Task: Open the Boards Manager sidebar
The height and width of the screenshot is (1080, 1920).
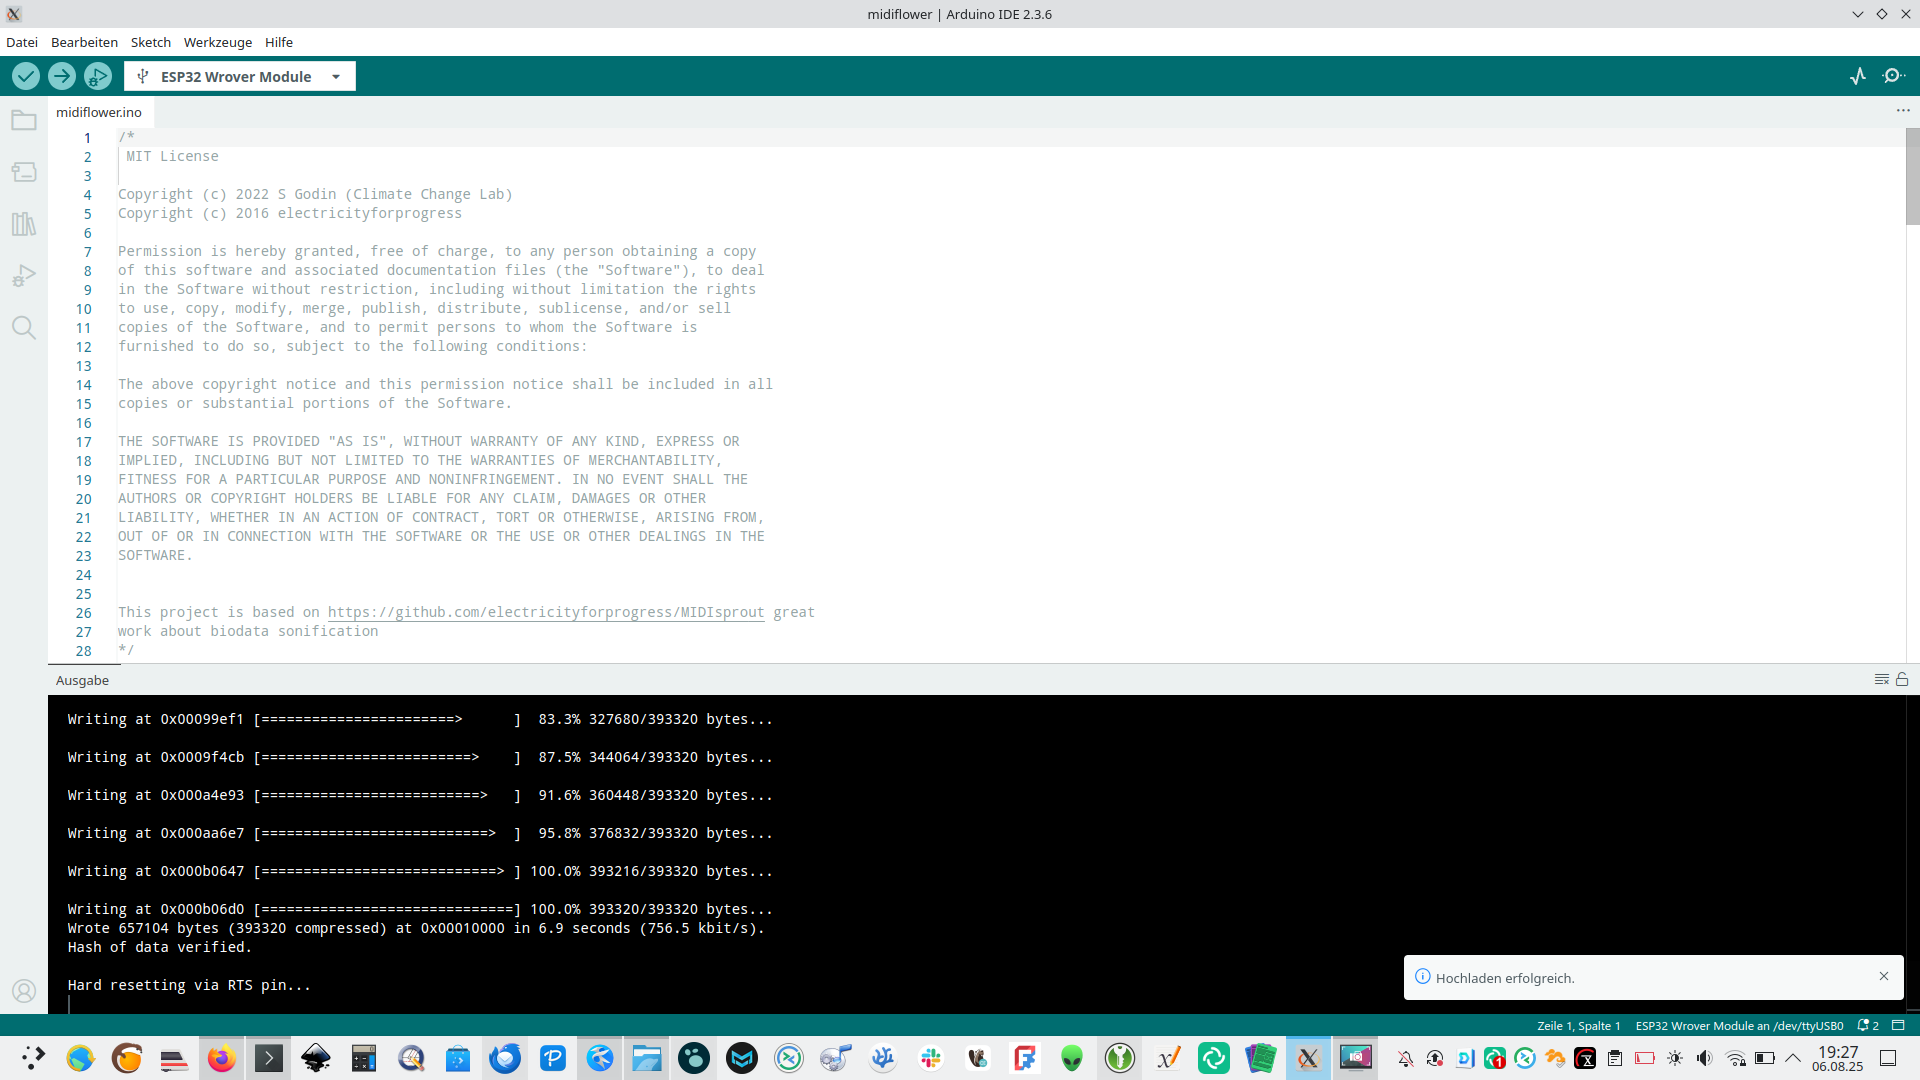Action: tap(24, 172)
